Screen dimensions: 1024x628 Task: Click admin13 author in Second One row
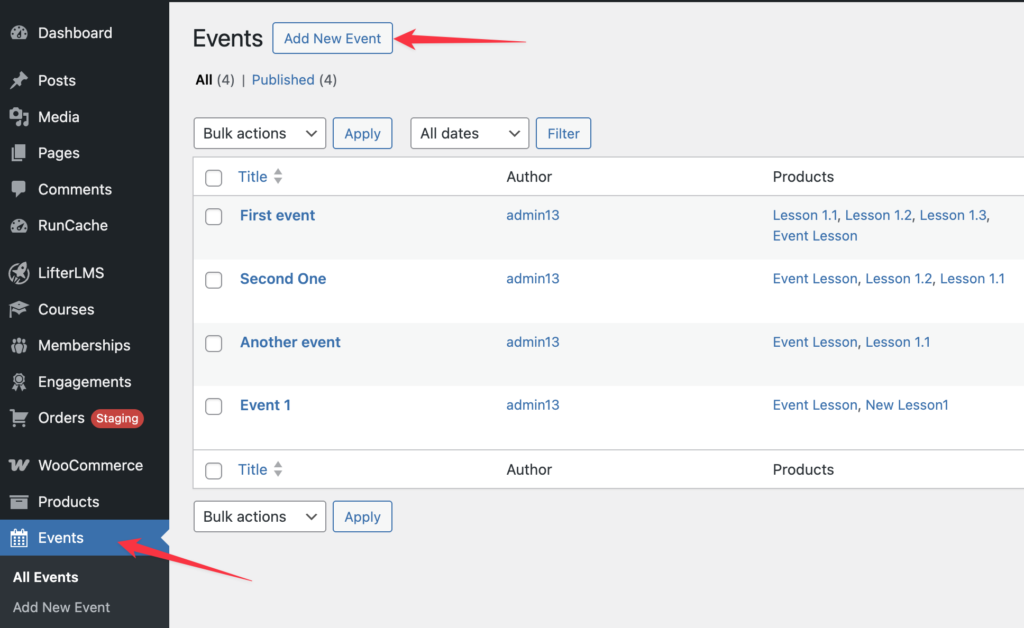coord(533,279)
